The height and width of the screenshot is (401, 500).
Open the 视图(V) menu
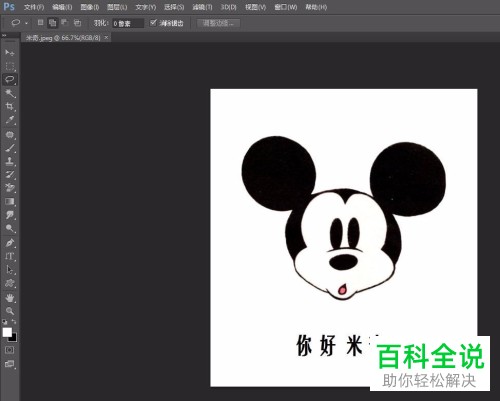(x=256, y=7)
